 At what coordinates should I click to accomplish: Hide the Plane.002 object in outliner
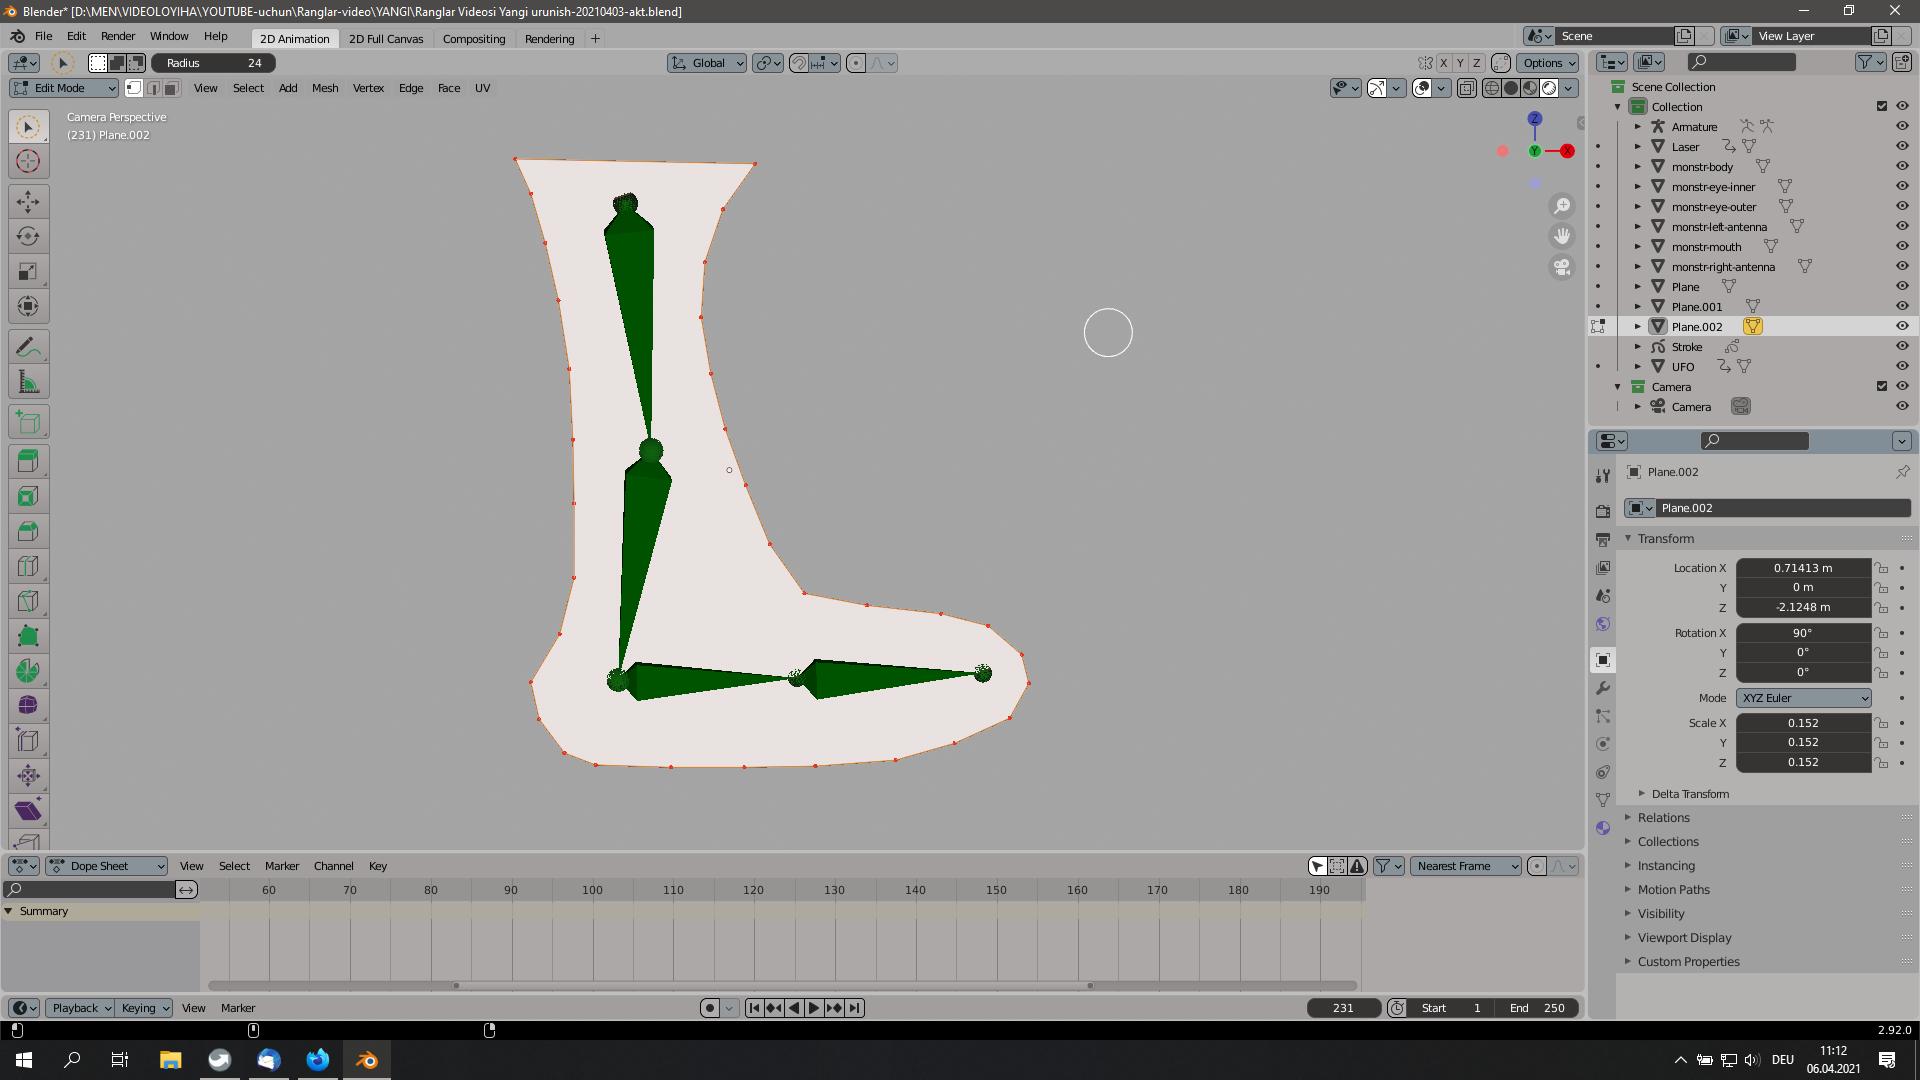click(x=1902, y=326)
